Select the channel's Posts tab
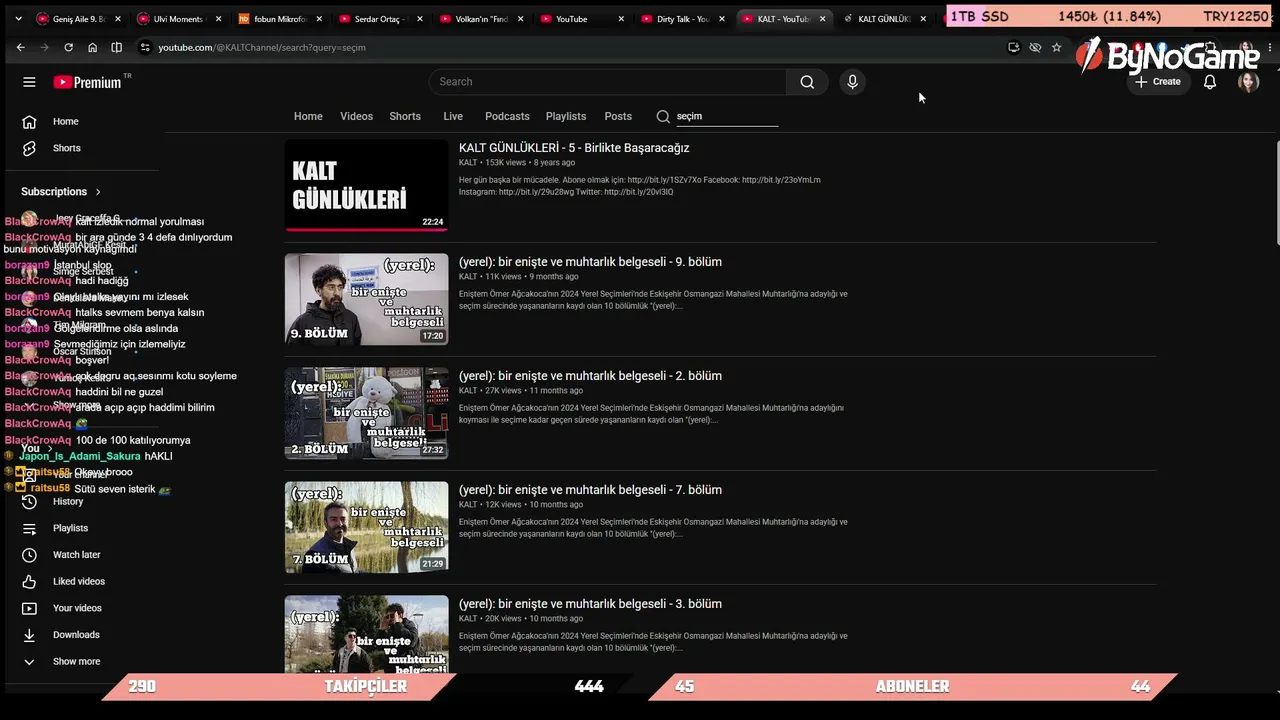 point(618,116)
